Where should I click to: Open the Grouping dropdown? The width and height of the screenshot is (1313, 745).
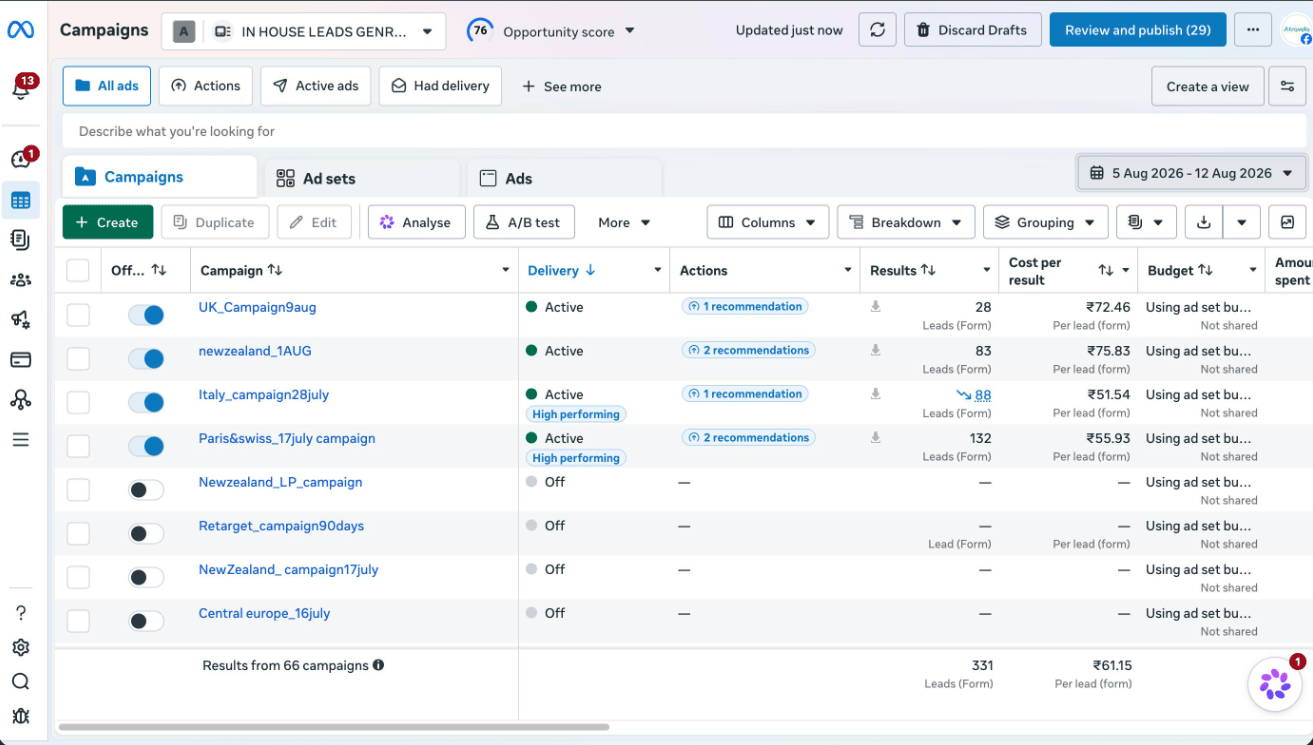1046,222
